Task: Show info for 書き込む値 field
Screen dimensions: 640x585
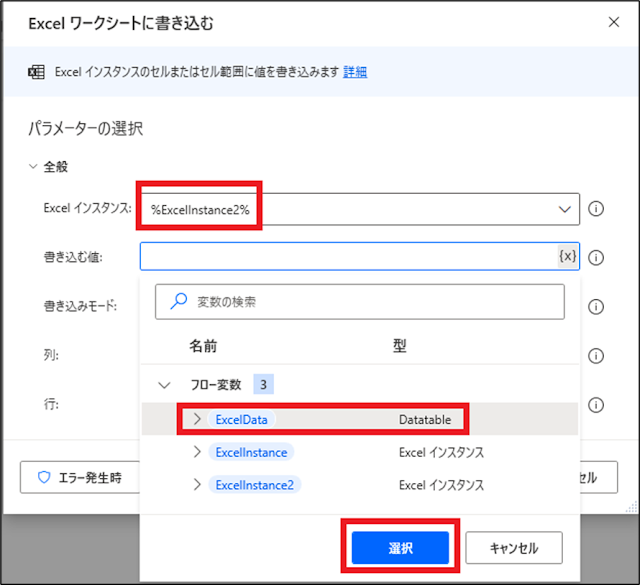Action: 596,258
